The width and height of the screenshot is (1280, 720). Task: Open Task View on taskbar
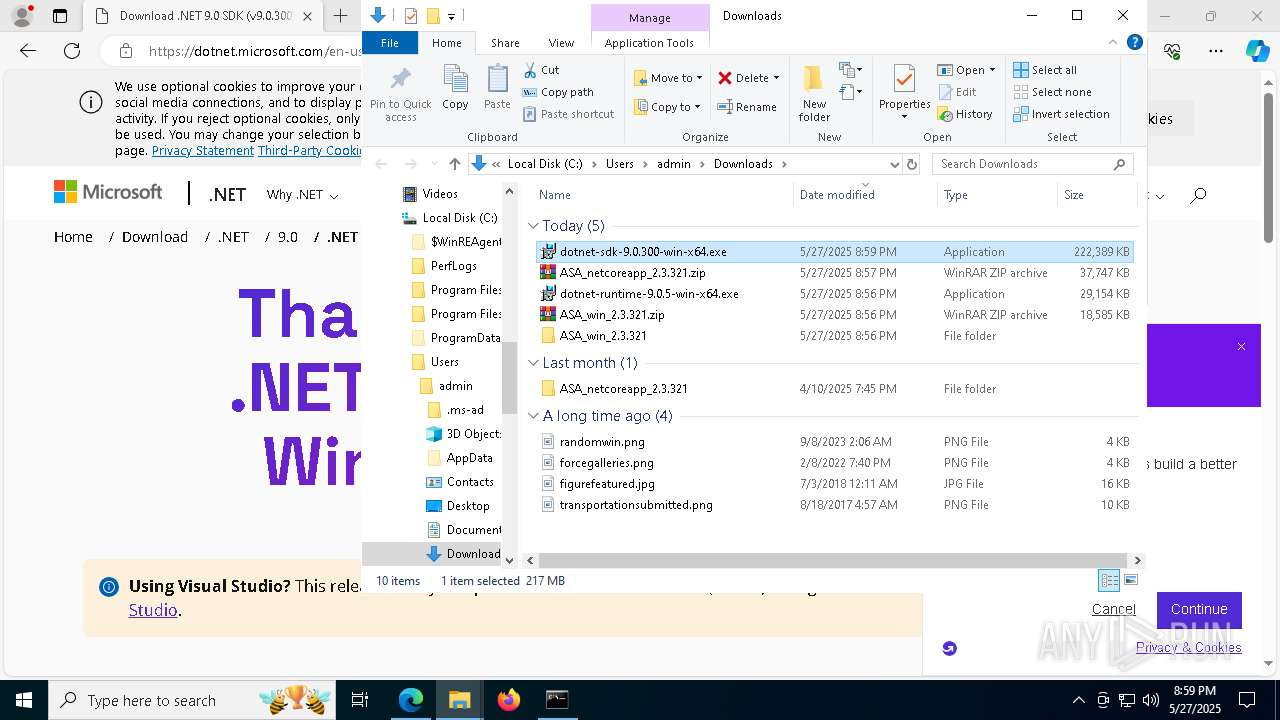point(360,700)
